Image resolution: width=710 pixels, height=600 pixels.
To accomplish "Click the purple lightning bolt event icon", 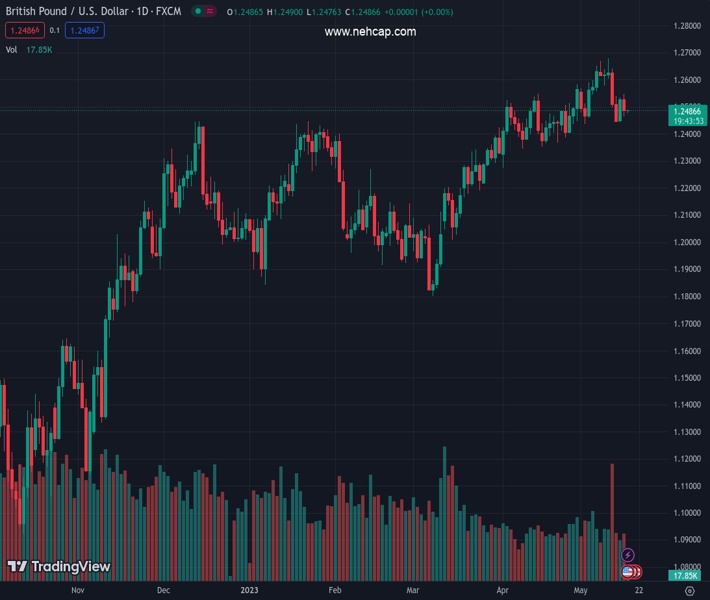I will pyautogui.click(x=628, y=555).
